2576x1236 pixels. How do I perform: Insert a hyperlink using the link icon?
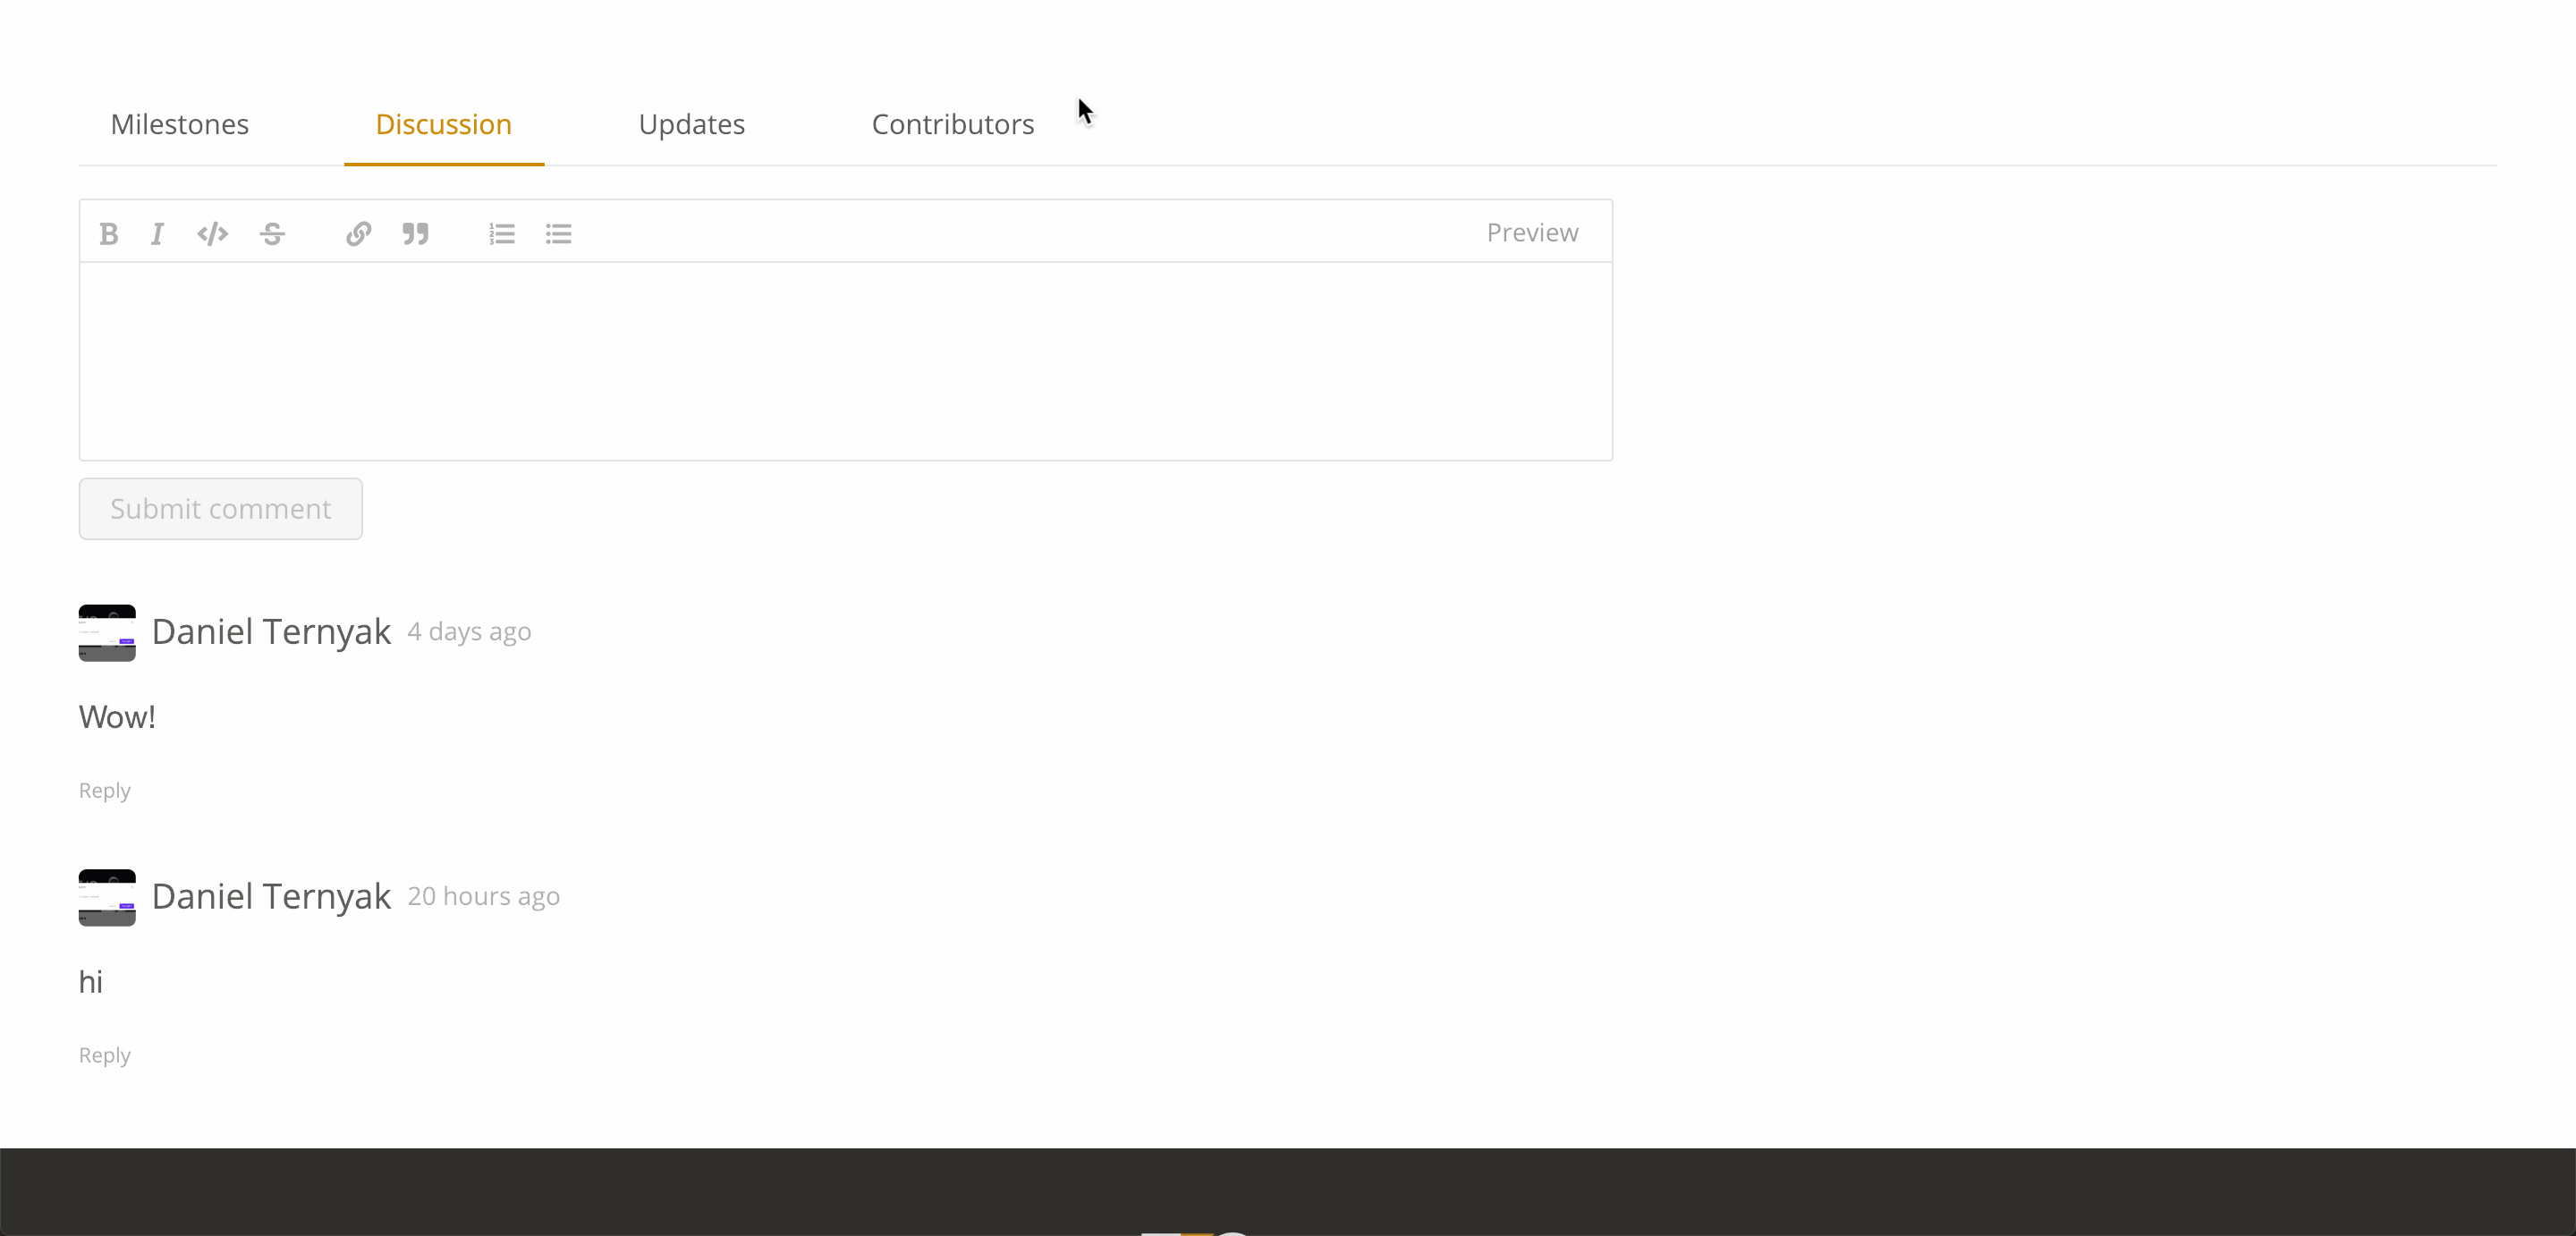(359, 234)
